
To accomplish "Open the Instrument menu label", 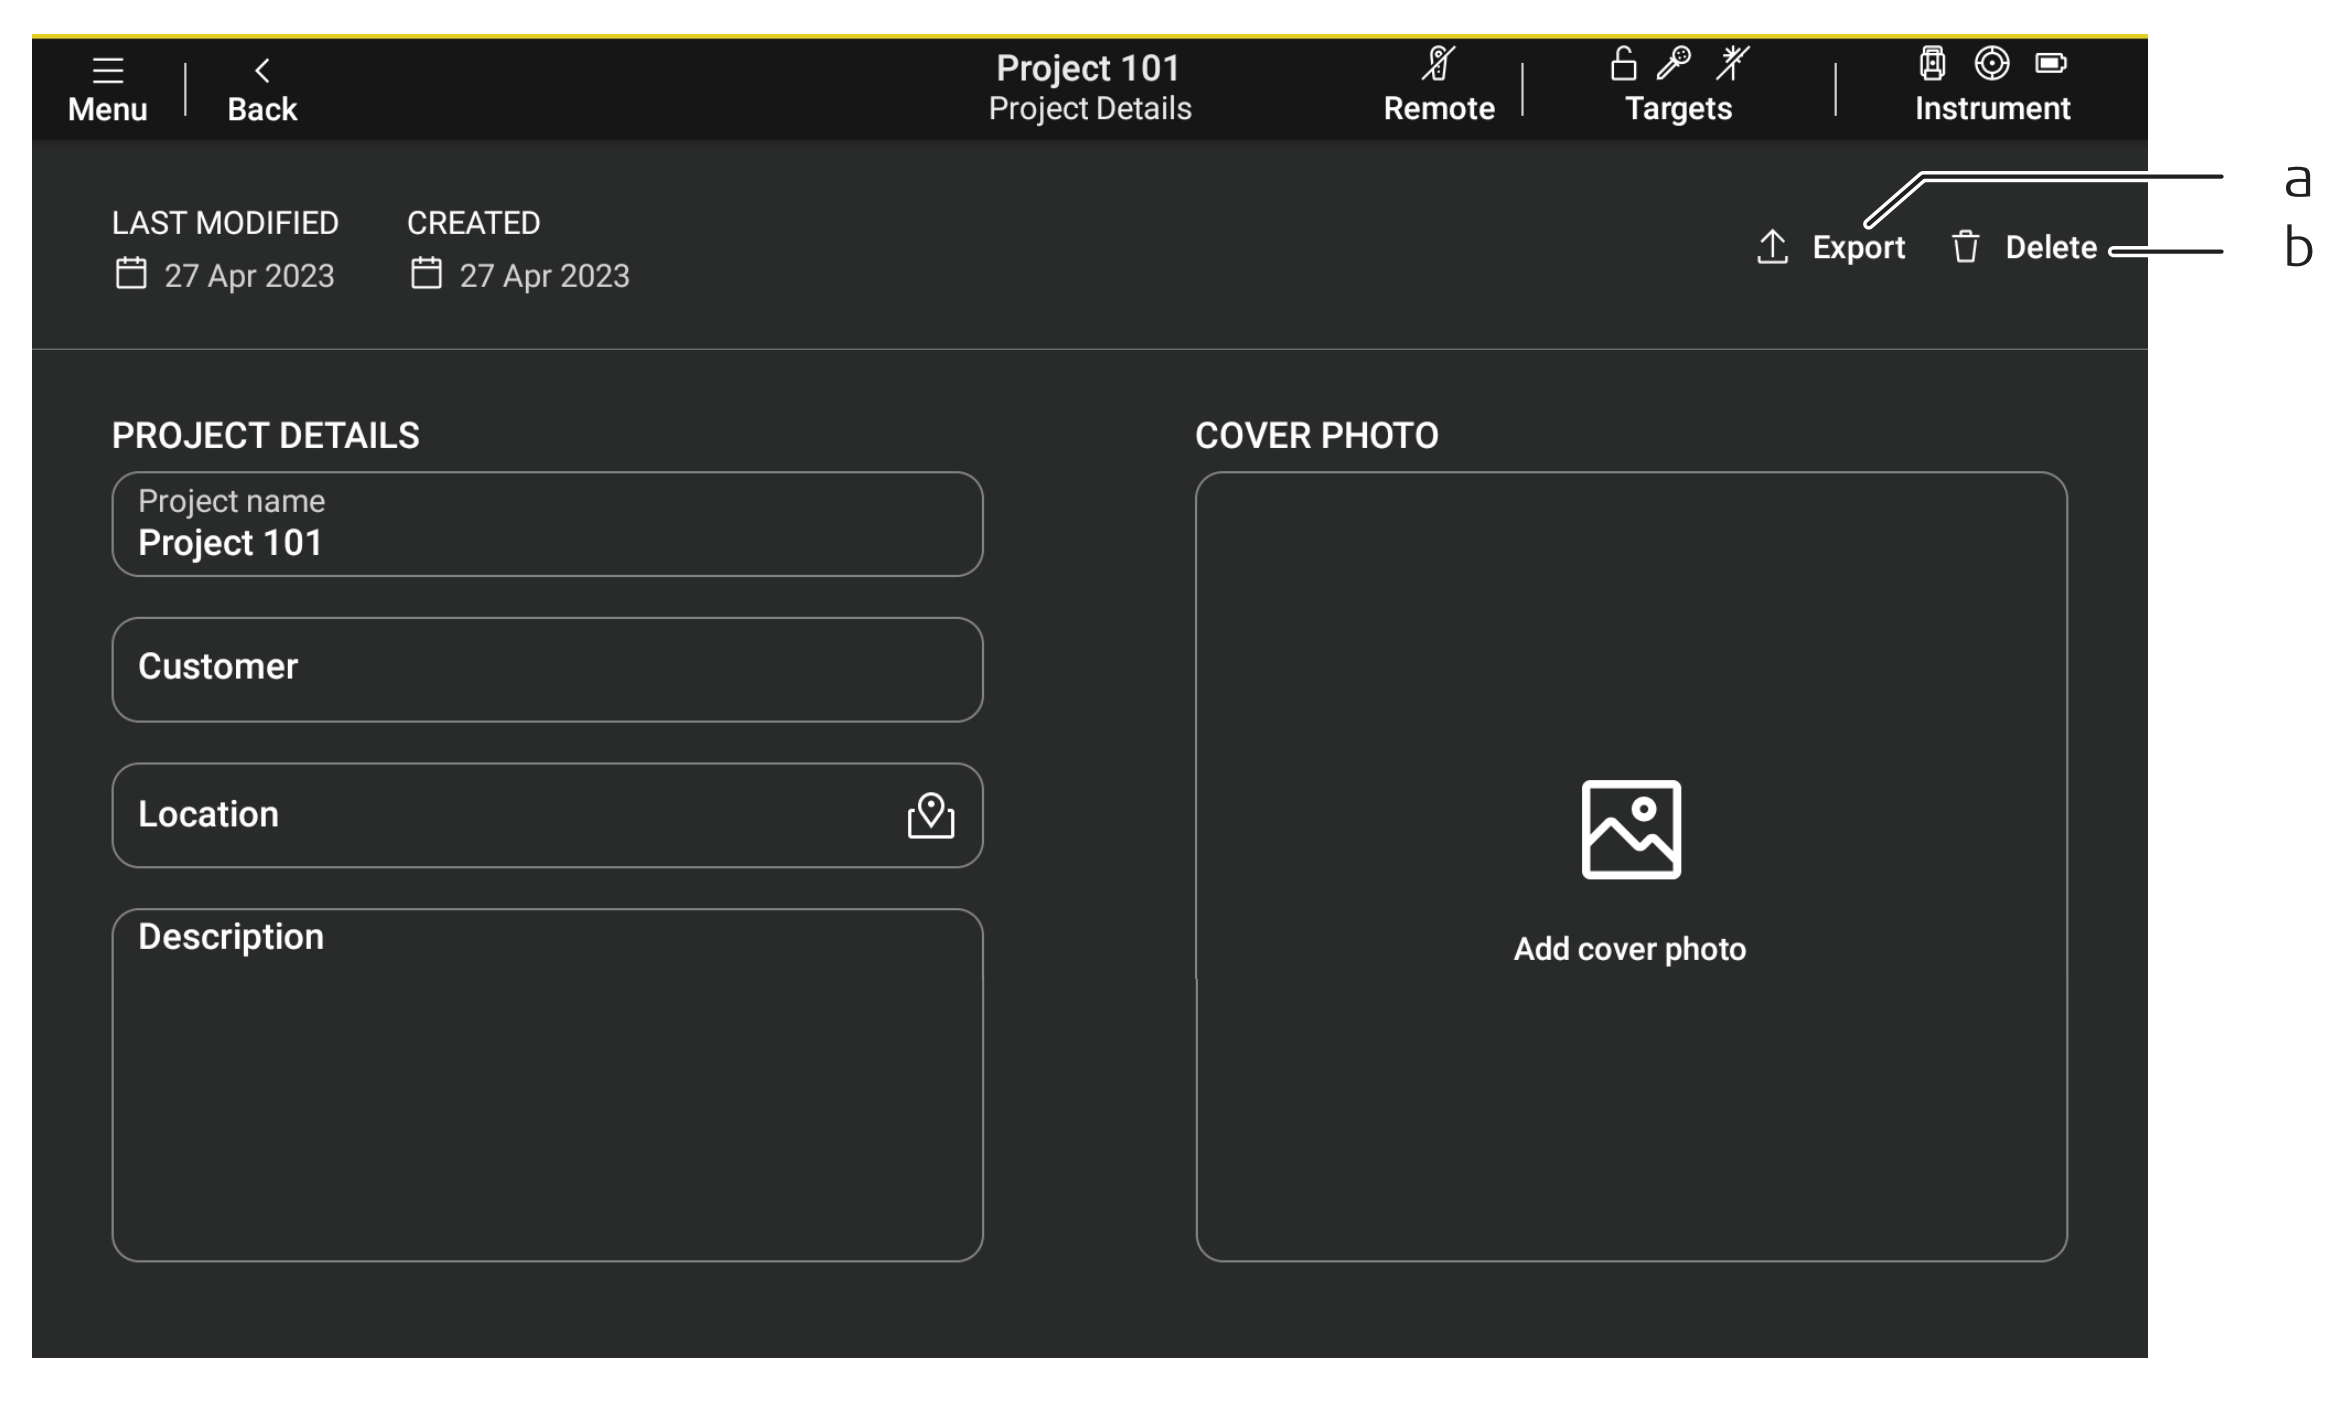I will click(1992, 108).
